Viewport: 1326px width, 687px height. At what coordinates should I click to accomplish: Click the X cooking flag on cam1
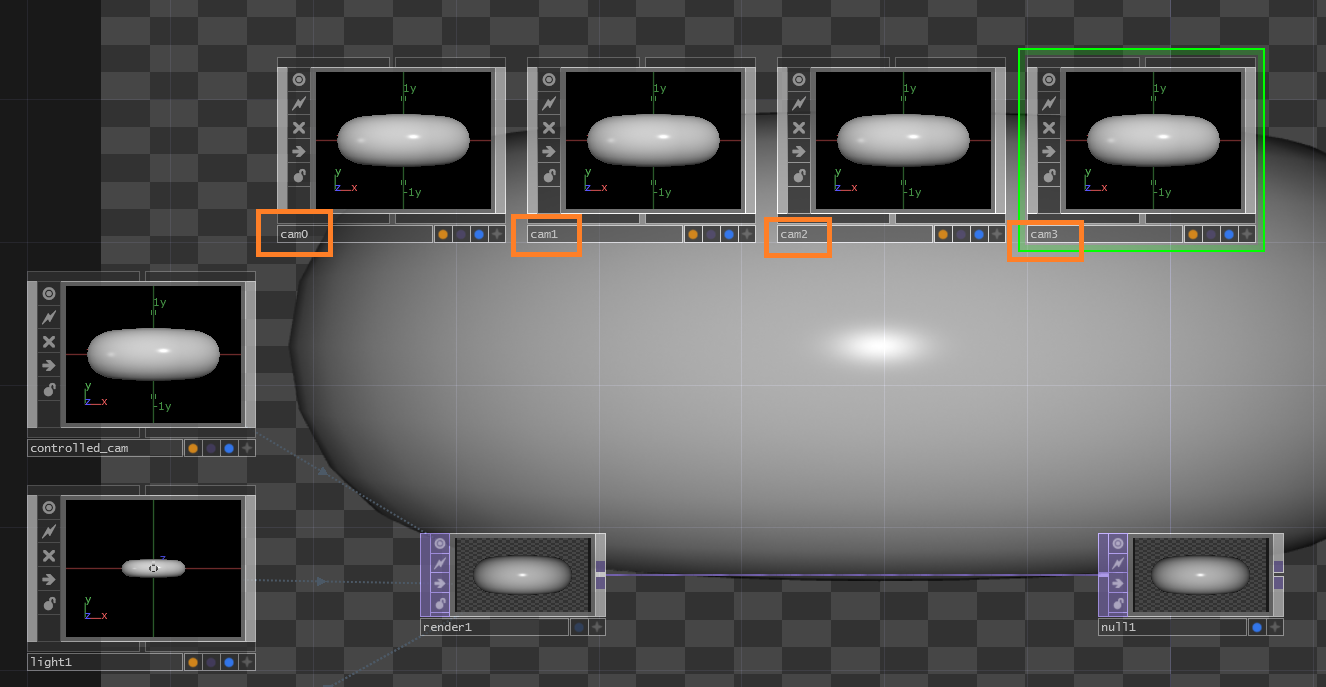(x=548, y=127)
